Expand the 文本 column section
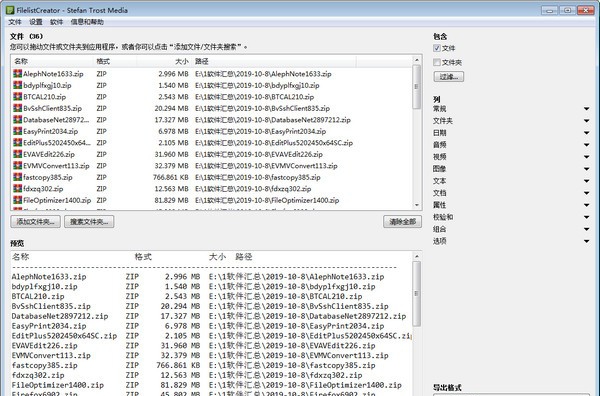Image resolution: width=600 pixels, height=396 pixels. (x=586, y=181)
